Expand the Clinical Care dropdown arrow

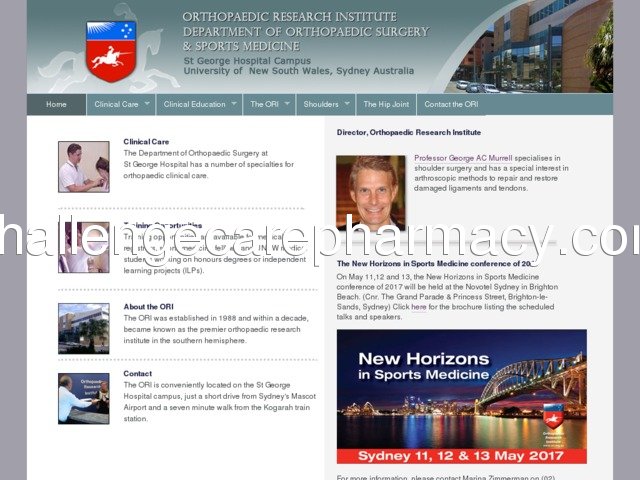click(x=147, y=104)
